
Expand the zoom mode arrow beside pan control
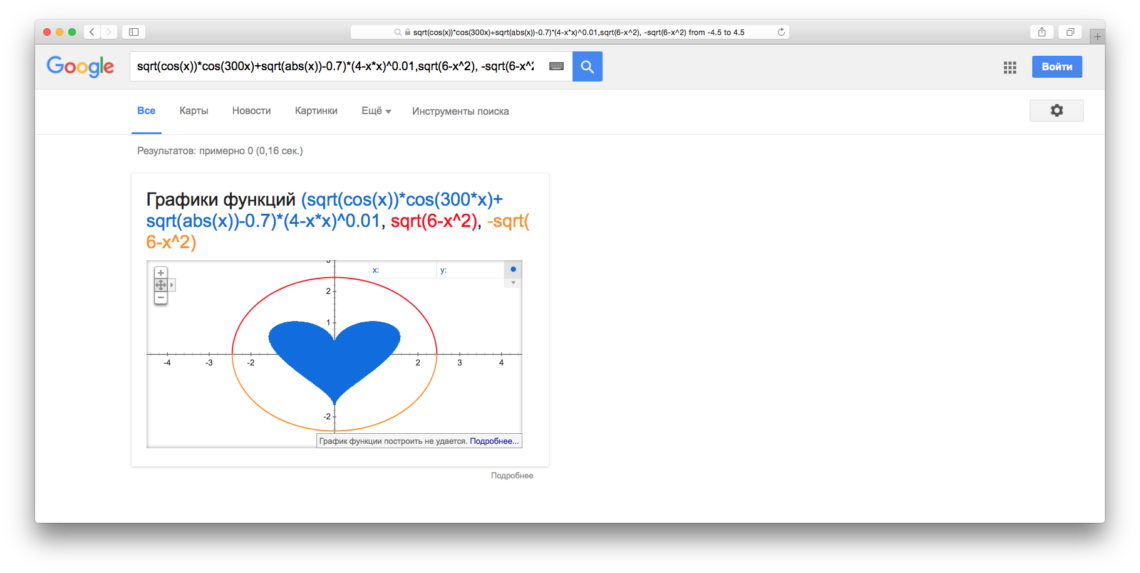172,285
